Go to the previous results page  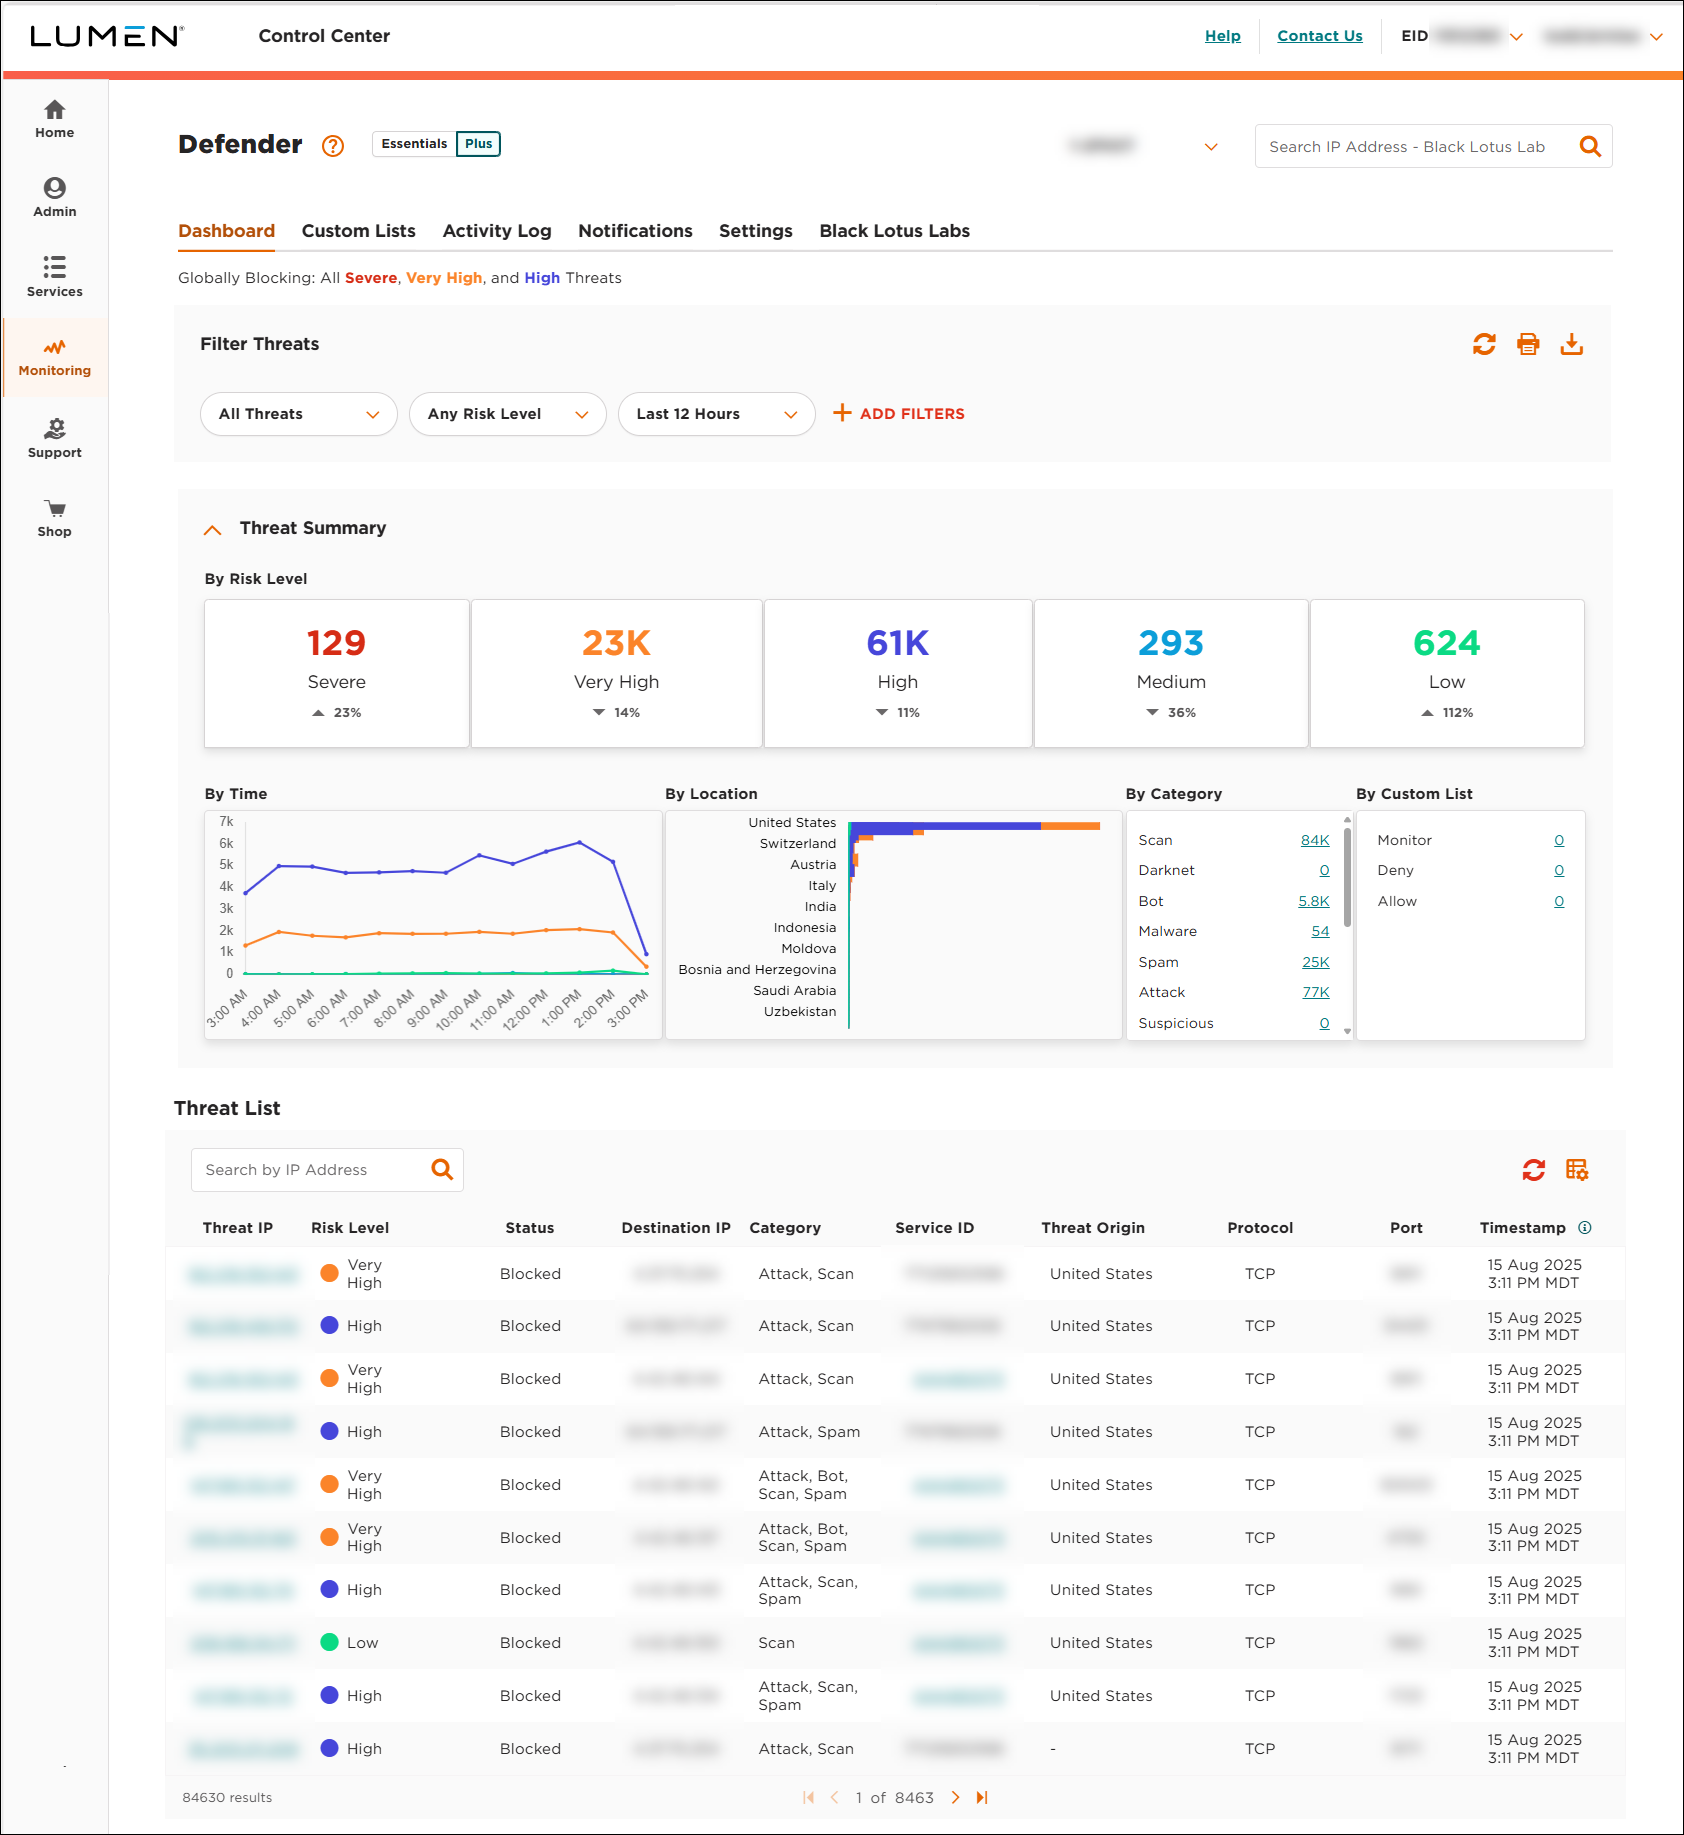[834, 1797]
